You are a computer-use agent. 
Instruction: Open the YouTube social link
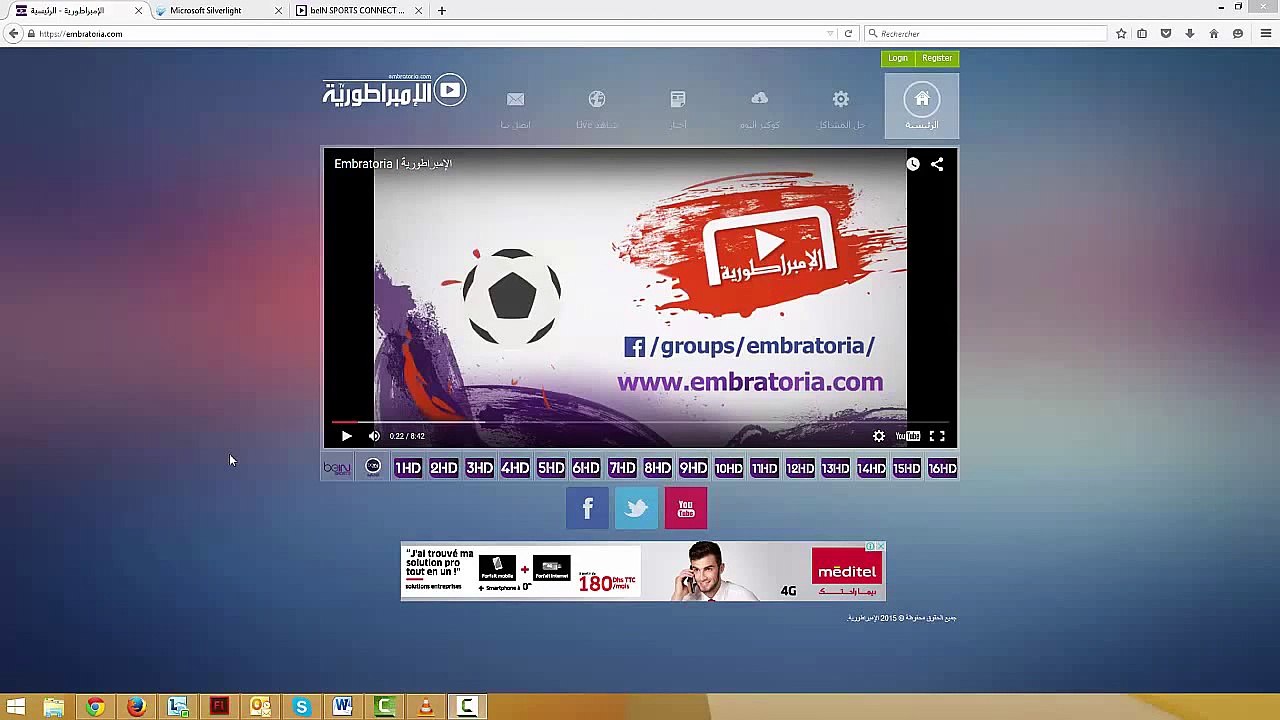pyautogui.click(x=686, y=508)
